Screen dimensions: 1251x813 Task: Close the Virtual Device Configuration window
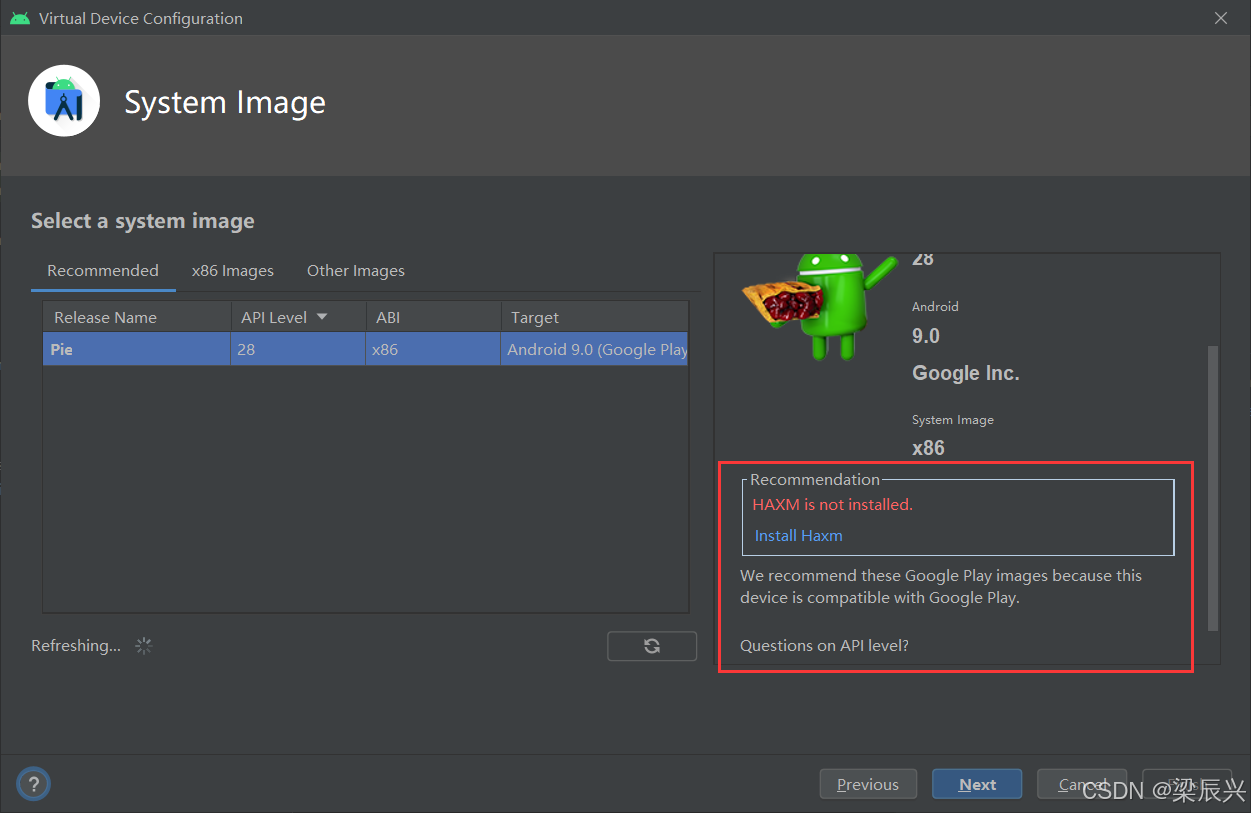[x=1221, y=18]
